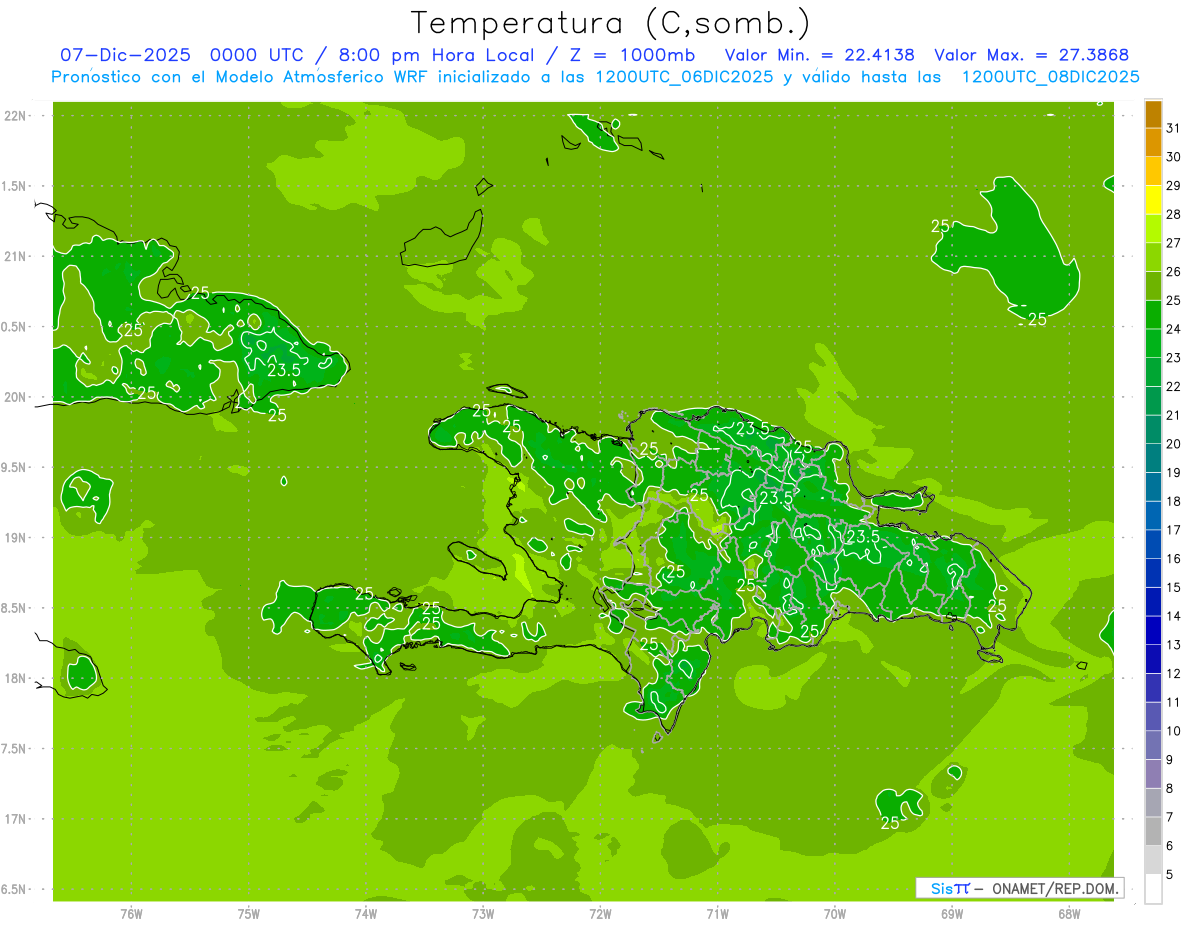Click the '21N' latitude axis label
Image resolution: width=1200 pixels, height=927 pixels.
[14, 256]
